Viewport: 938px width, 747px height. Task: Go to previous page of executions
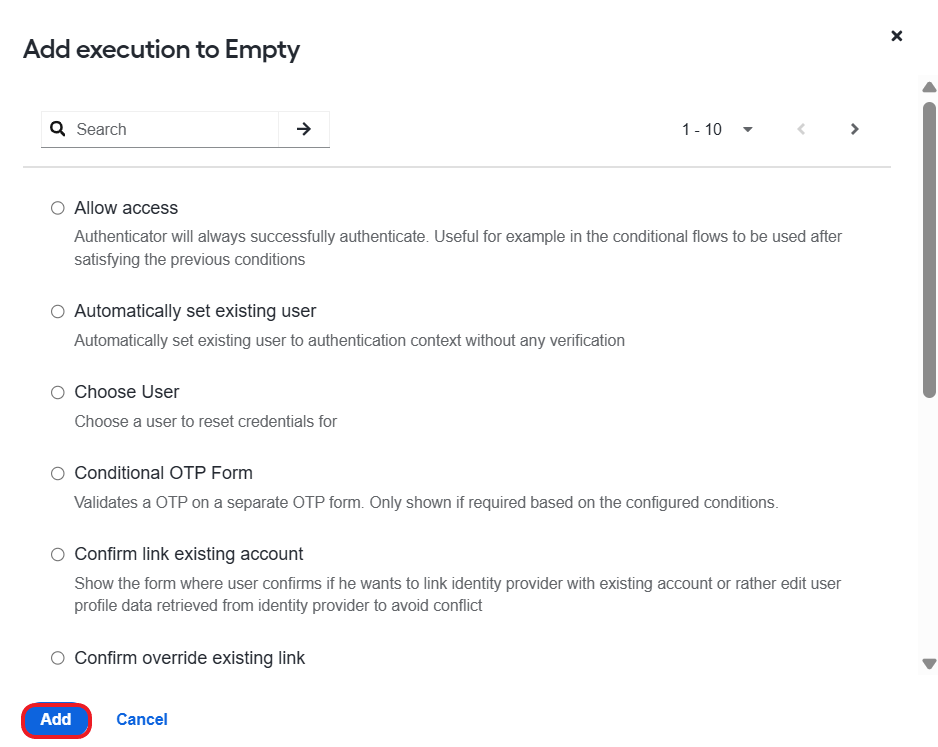(801, 129)
